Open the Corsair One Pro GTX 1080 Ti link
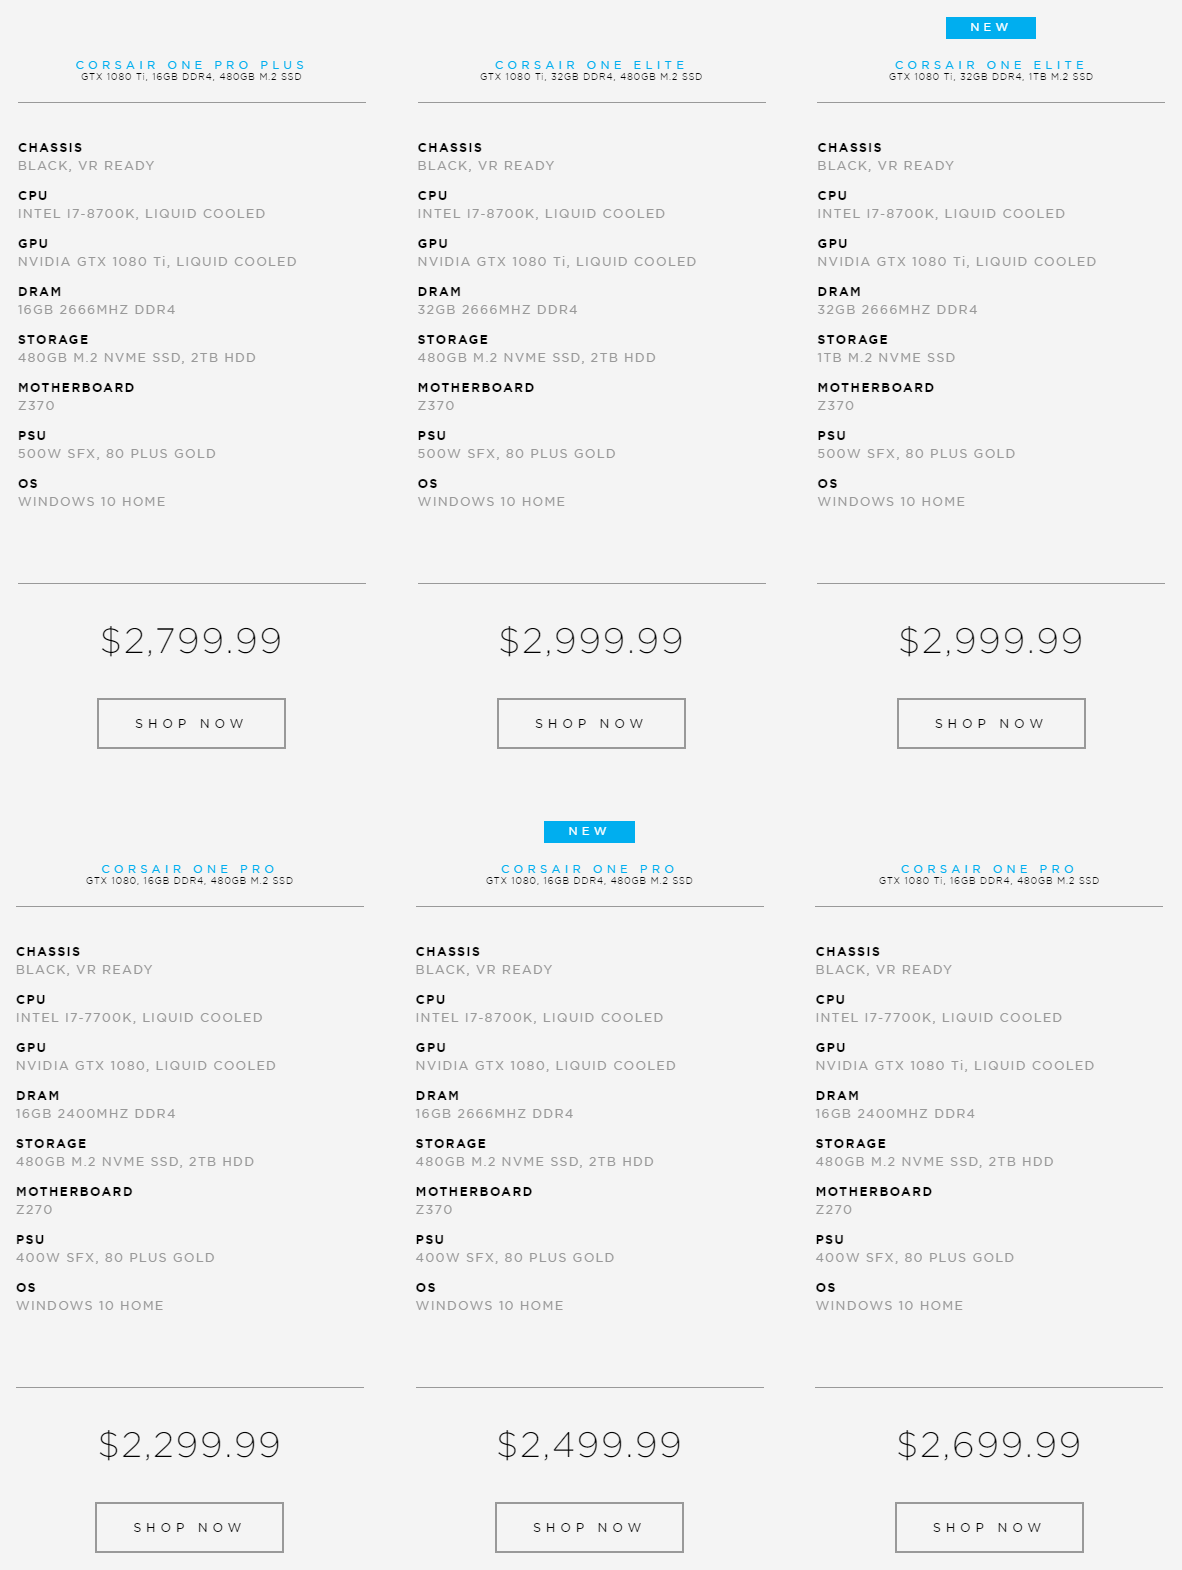The height and width of the screenshot is (1570, 1182). point(989,869)
